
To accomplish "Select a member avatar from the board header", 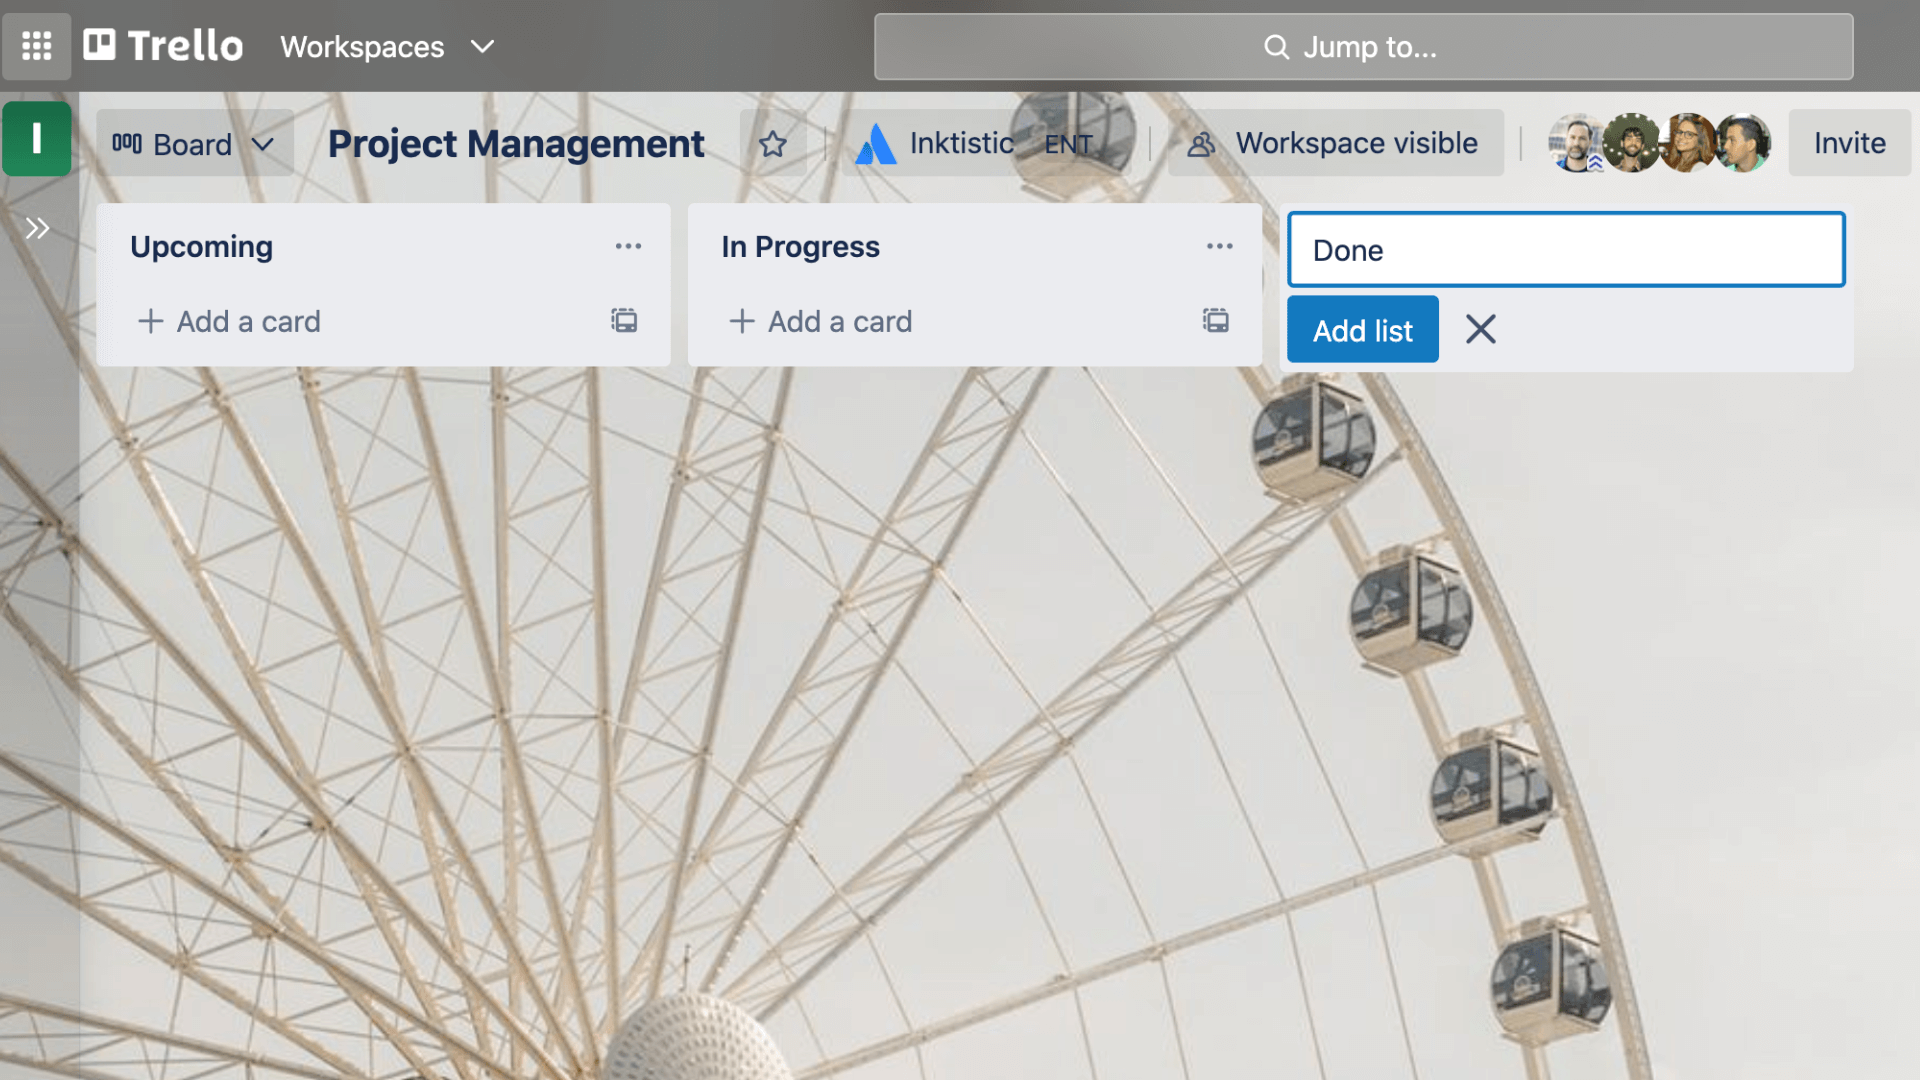I will [1577, 142].
